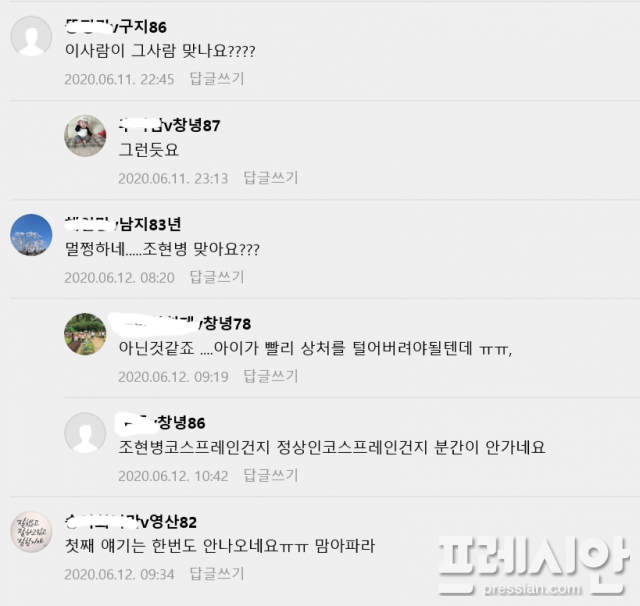The width and height of the screenshot is (640, 606).
Task: Click the 2020.06.12. 10:42 timestamp
Action: pyautogui.click(x=173, y=476)
